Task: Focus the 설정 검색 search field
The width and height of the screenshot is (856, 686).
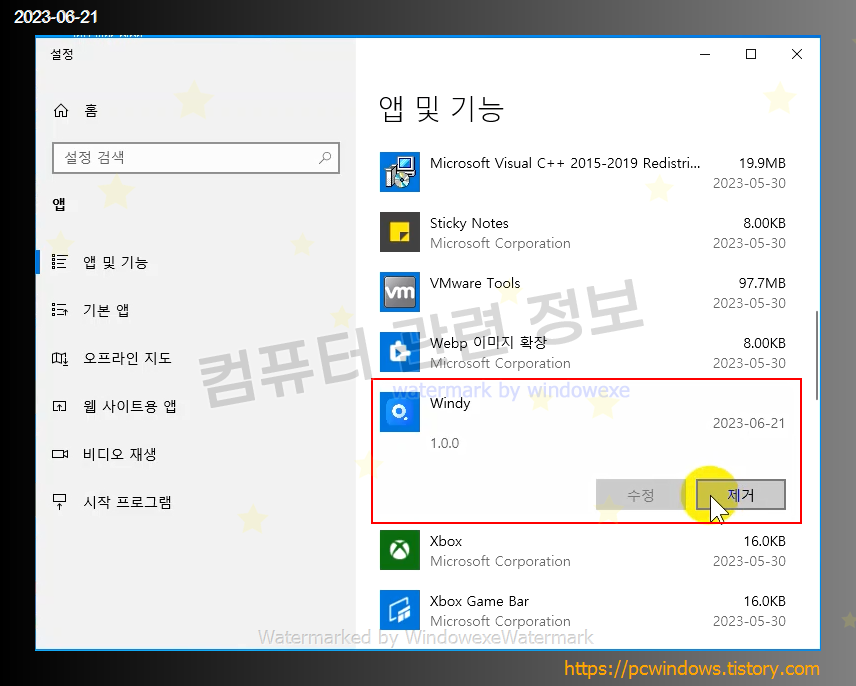Action: pyautogui.click(x=196, y=158)
